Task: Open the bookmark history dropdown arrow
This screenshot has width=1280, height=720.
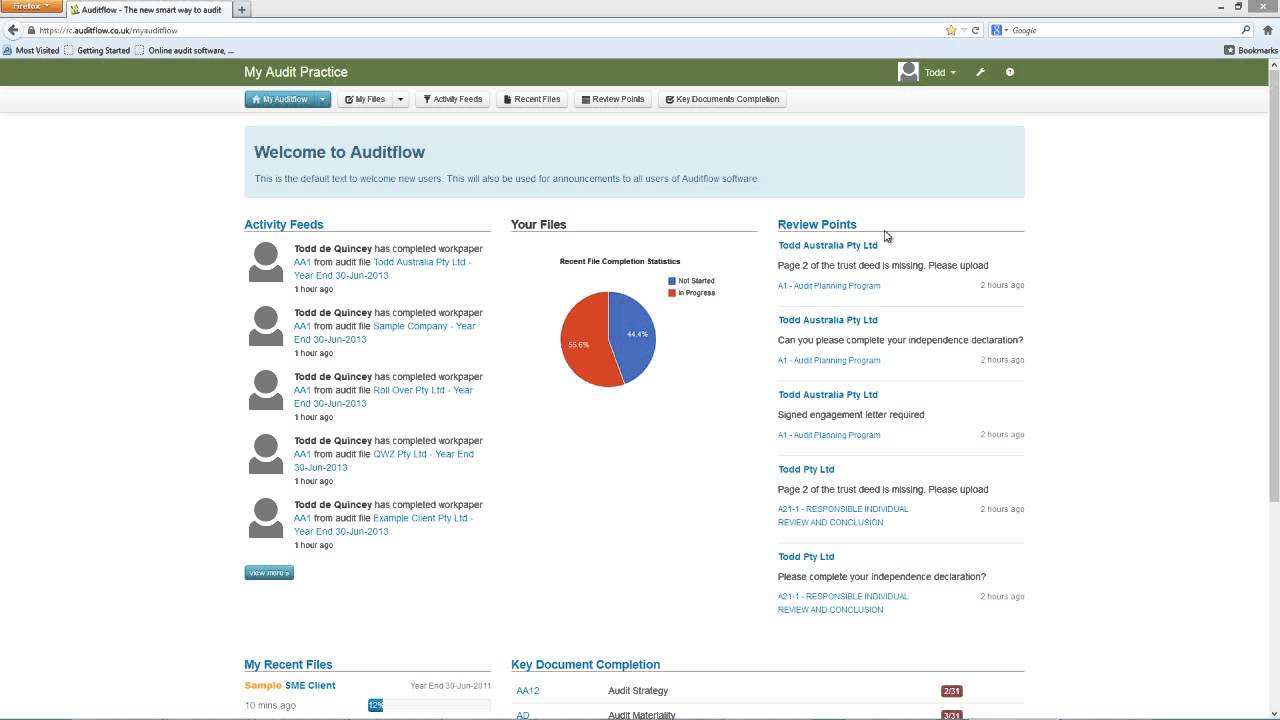Action: [964, 30]
